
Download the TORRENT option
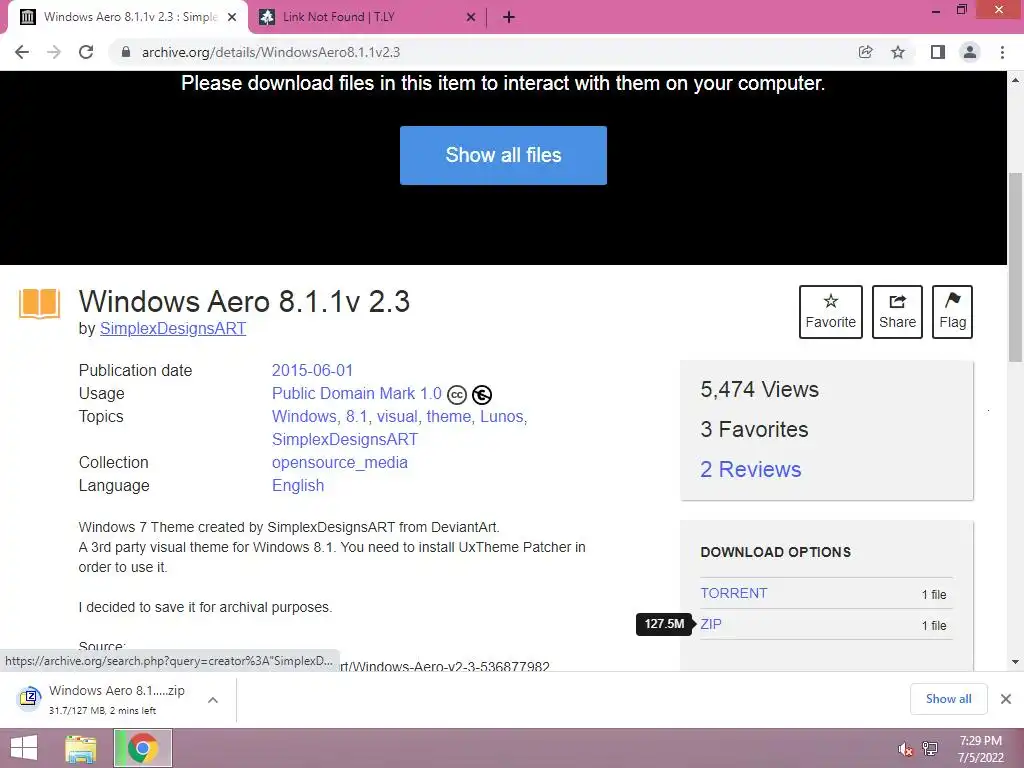[733, 593]
